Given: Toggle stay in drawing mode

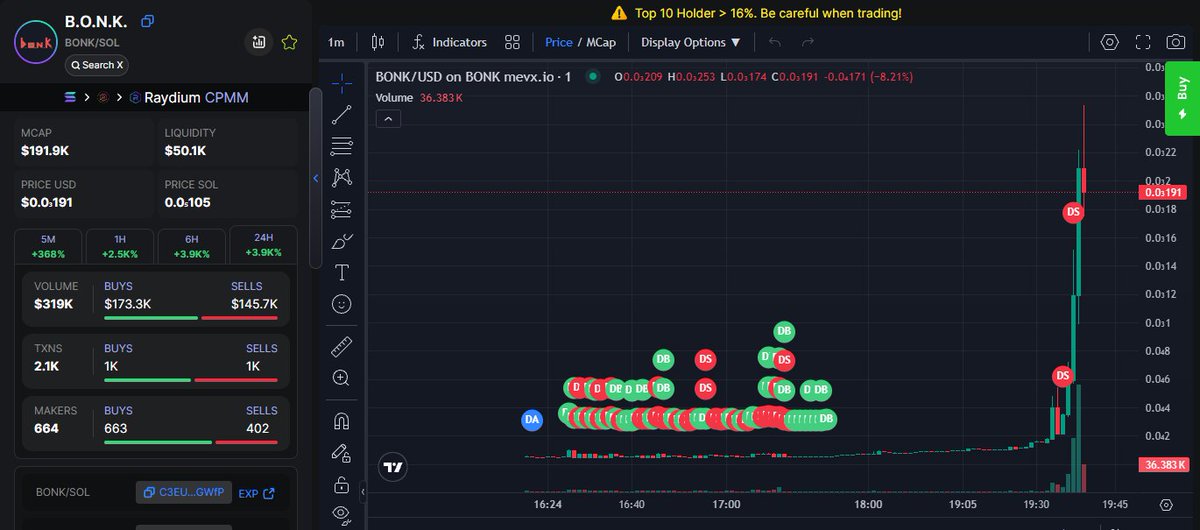Looking at the screenshot, I should point(342,453).
